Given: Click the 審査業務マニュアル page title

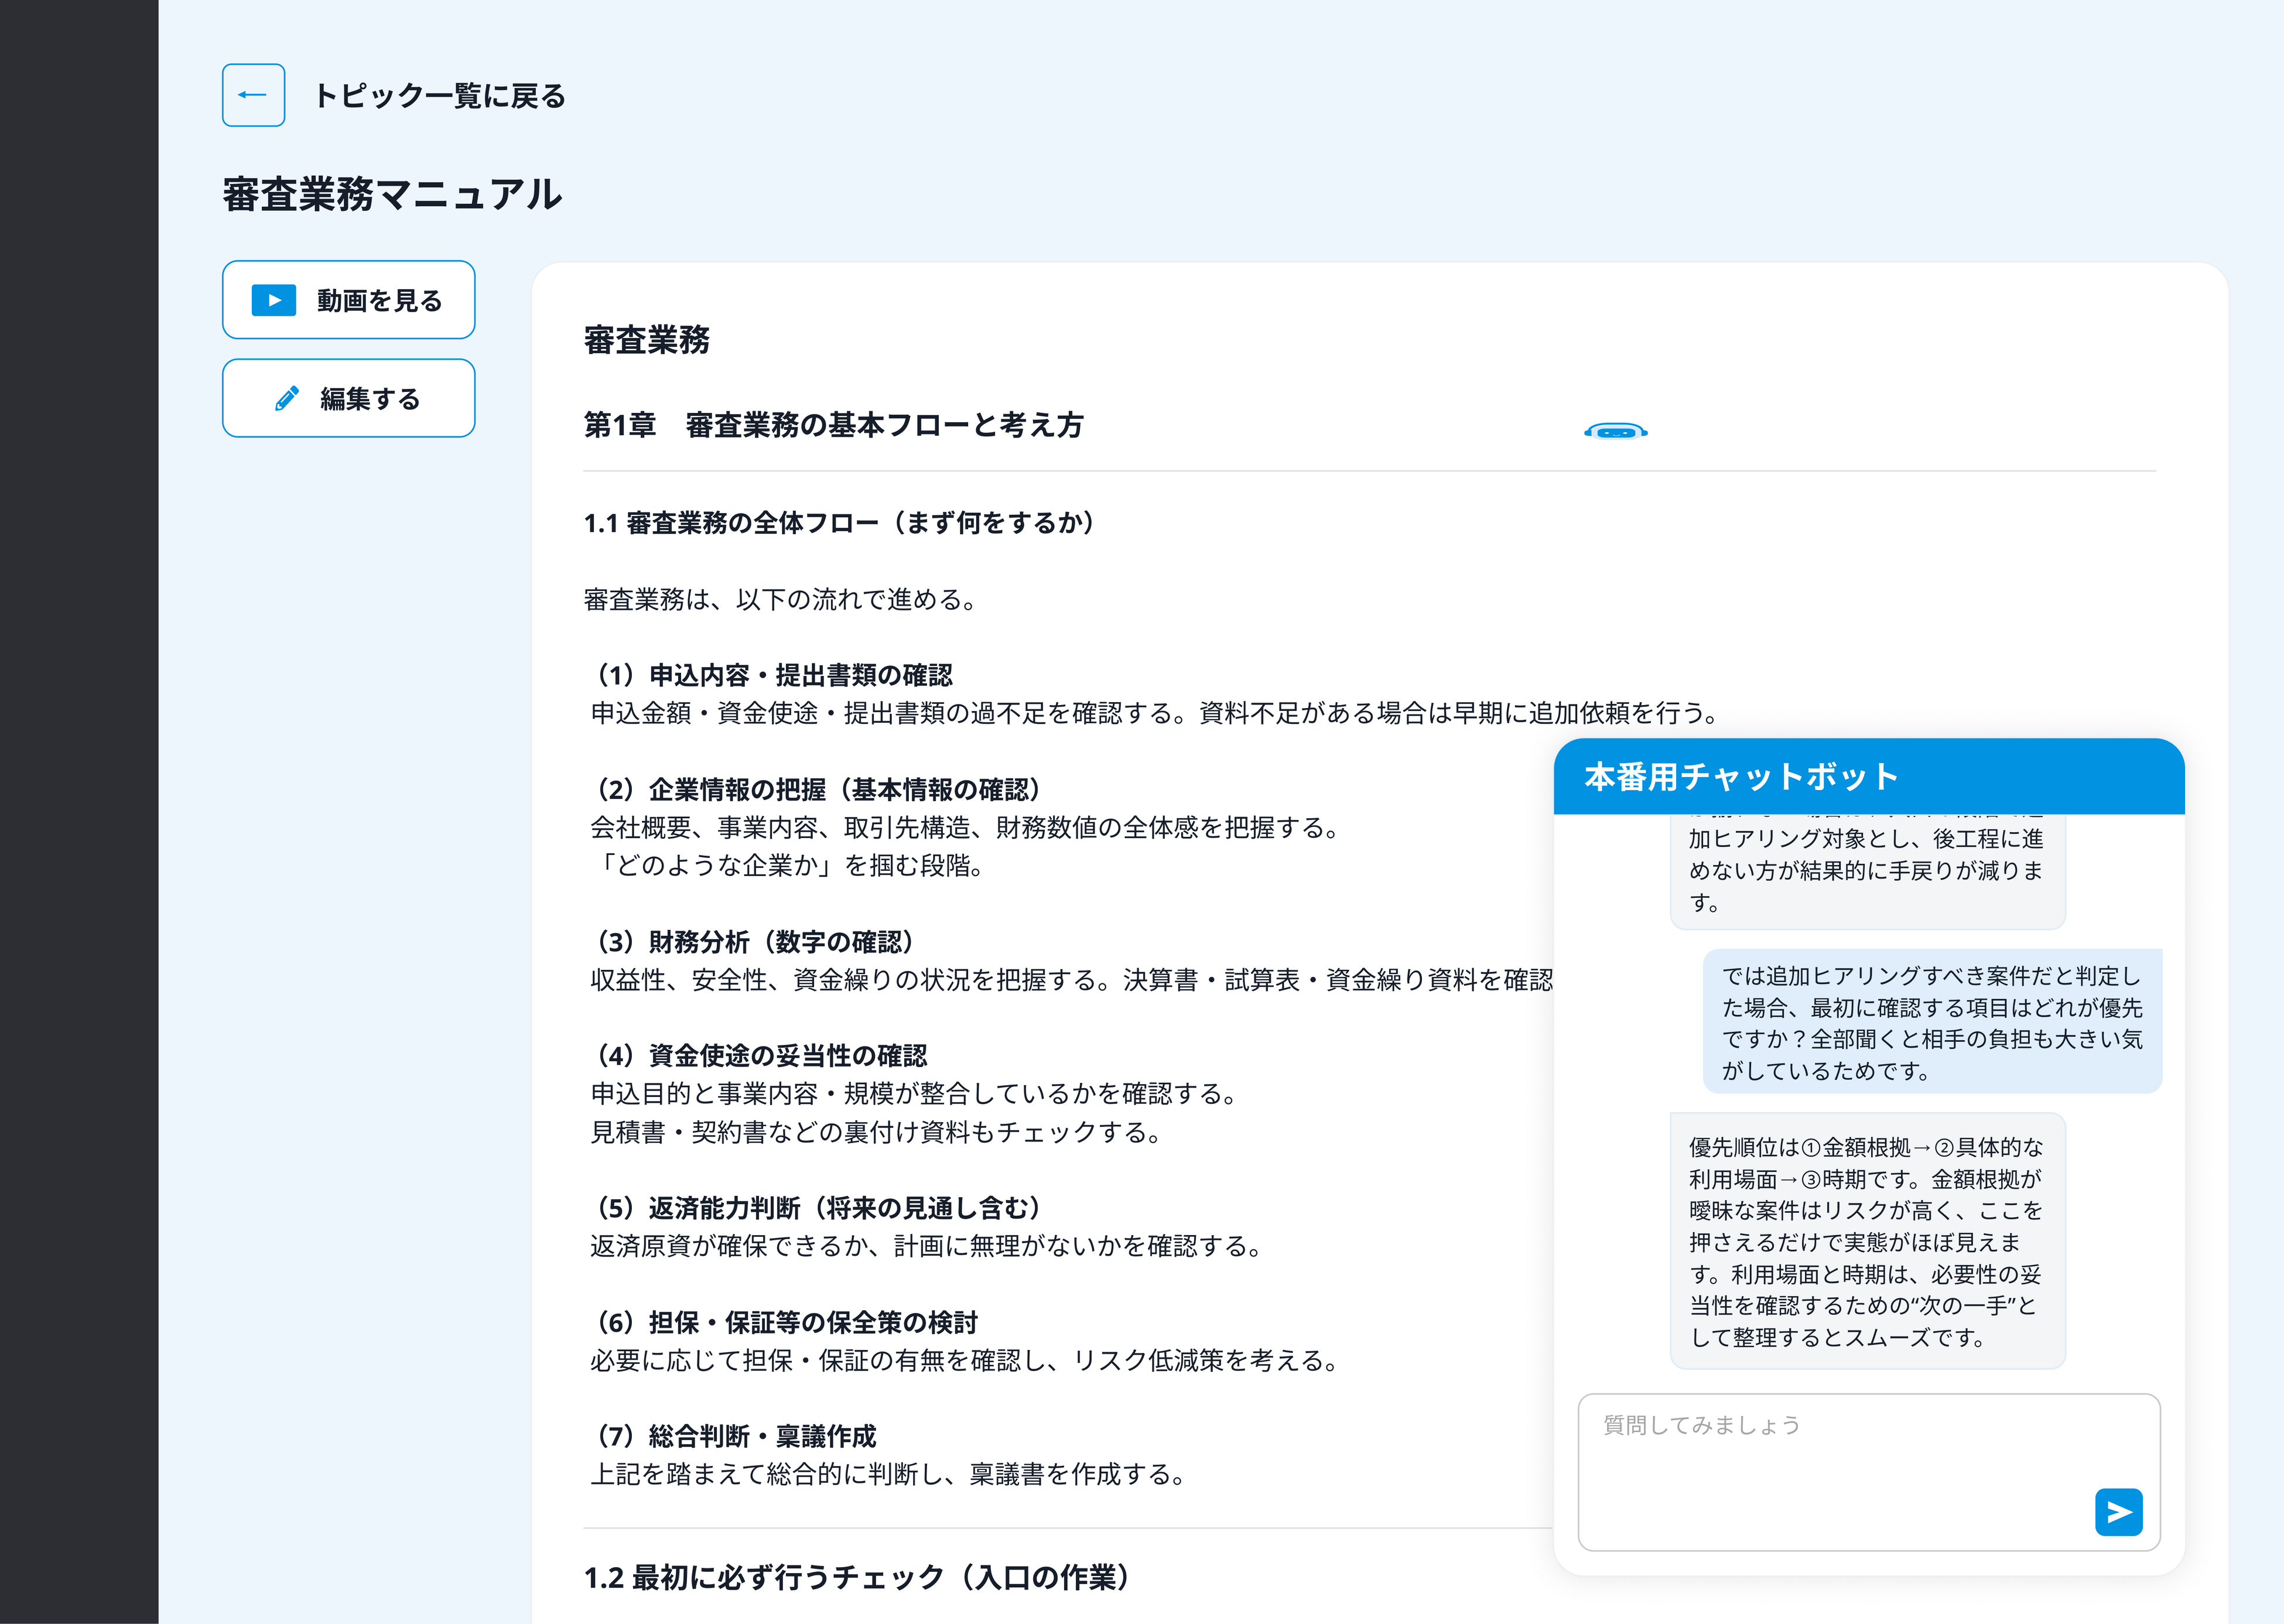Looking at the screenshot, I should (392, 194).
